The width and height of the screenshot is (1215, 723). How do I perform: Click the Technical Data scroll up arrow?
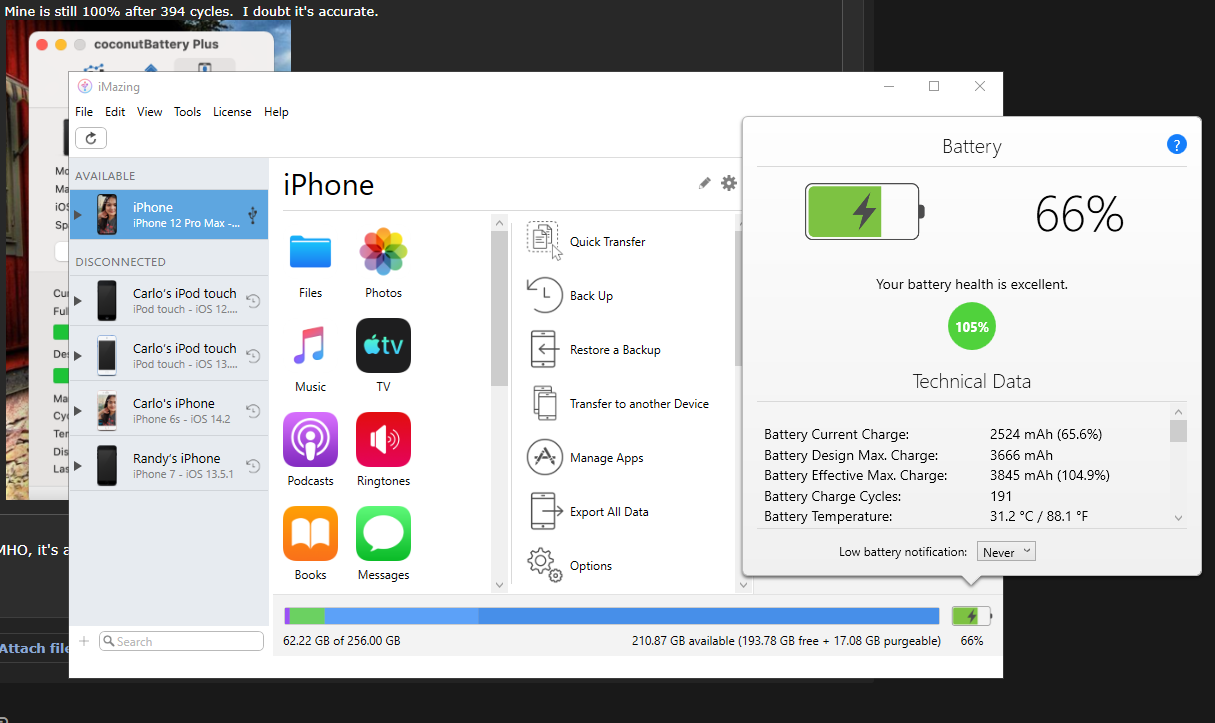1178,411
